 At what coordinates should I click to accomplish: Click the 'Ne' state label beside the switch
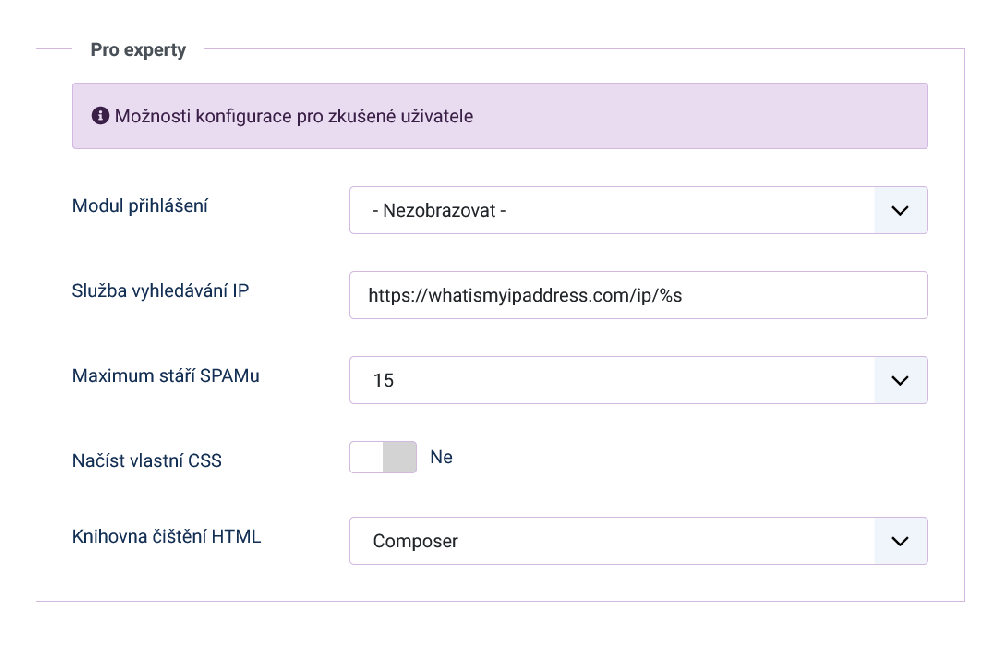[441, 457]
